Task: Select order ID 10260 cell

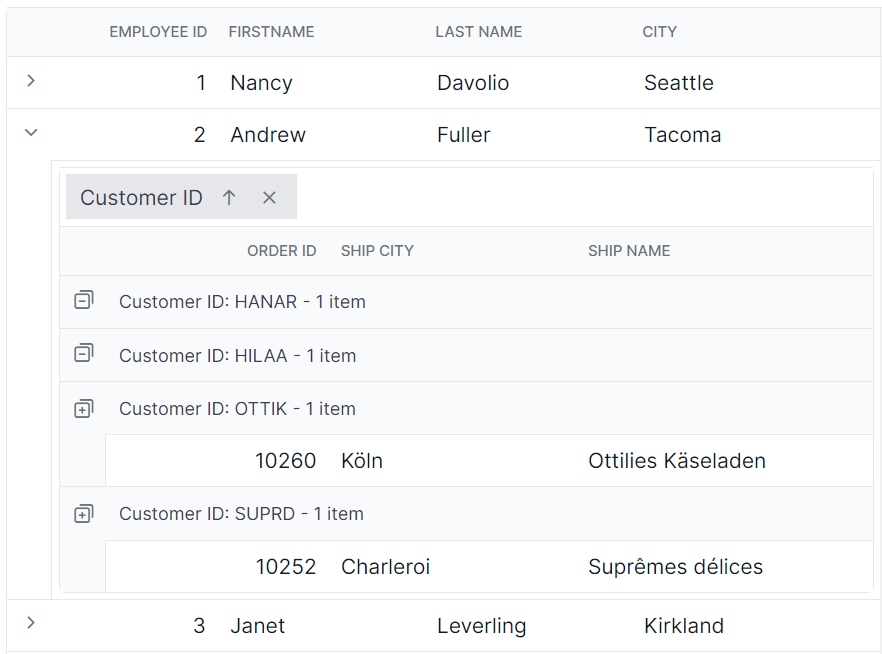Action: [x=286, y=461]
